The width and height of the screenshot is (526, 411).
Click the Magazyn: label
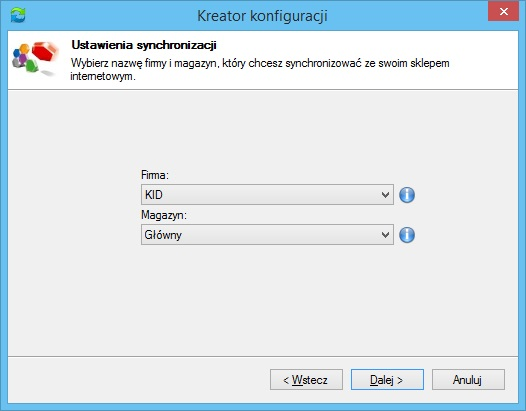(x=164, y=215)
